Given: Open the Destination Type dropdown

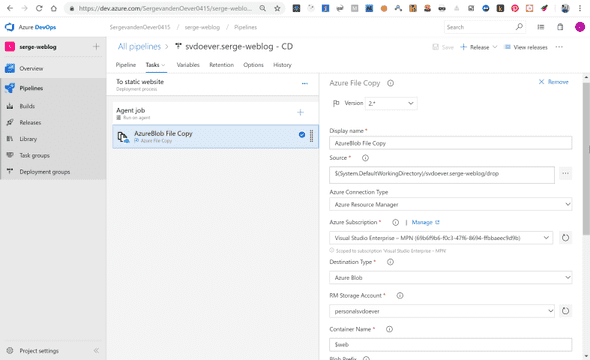Looking at the screenshot, I should pyautogui.click(x=451, y=278).
